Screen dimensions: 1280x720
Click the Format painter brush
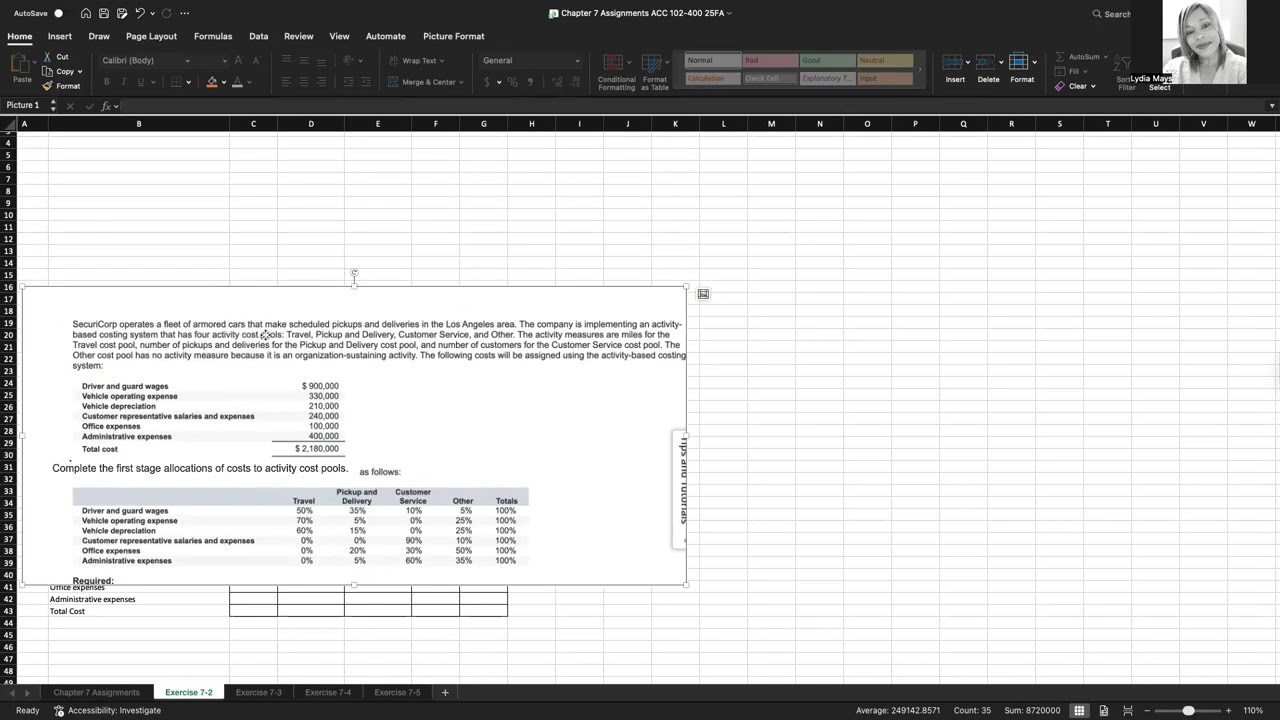tap(61, 86)
